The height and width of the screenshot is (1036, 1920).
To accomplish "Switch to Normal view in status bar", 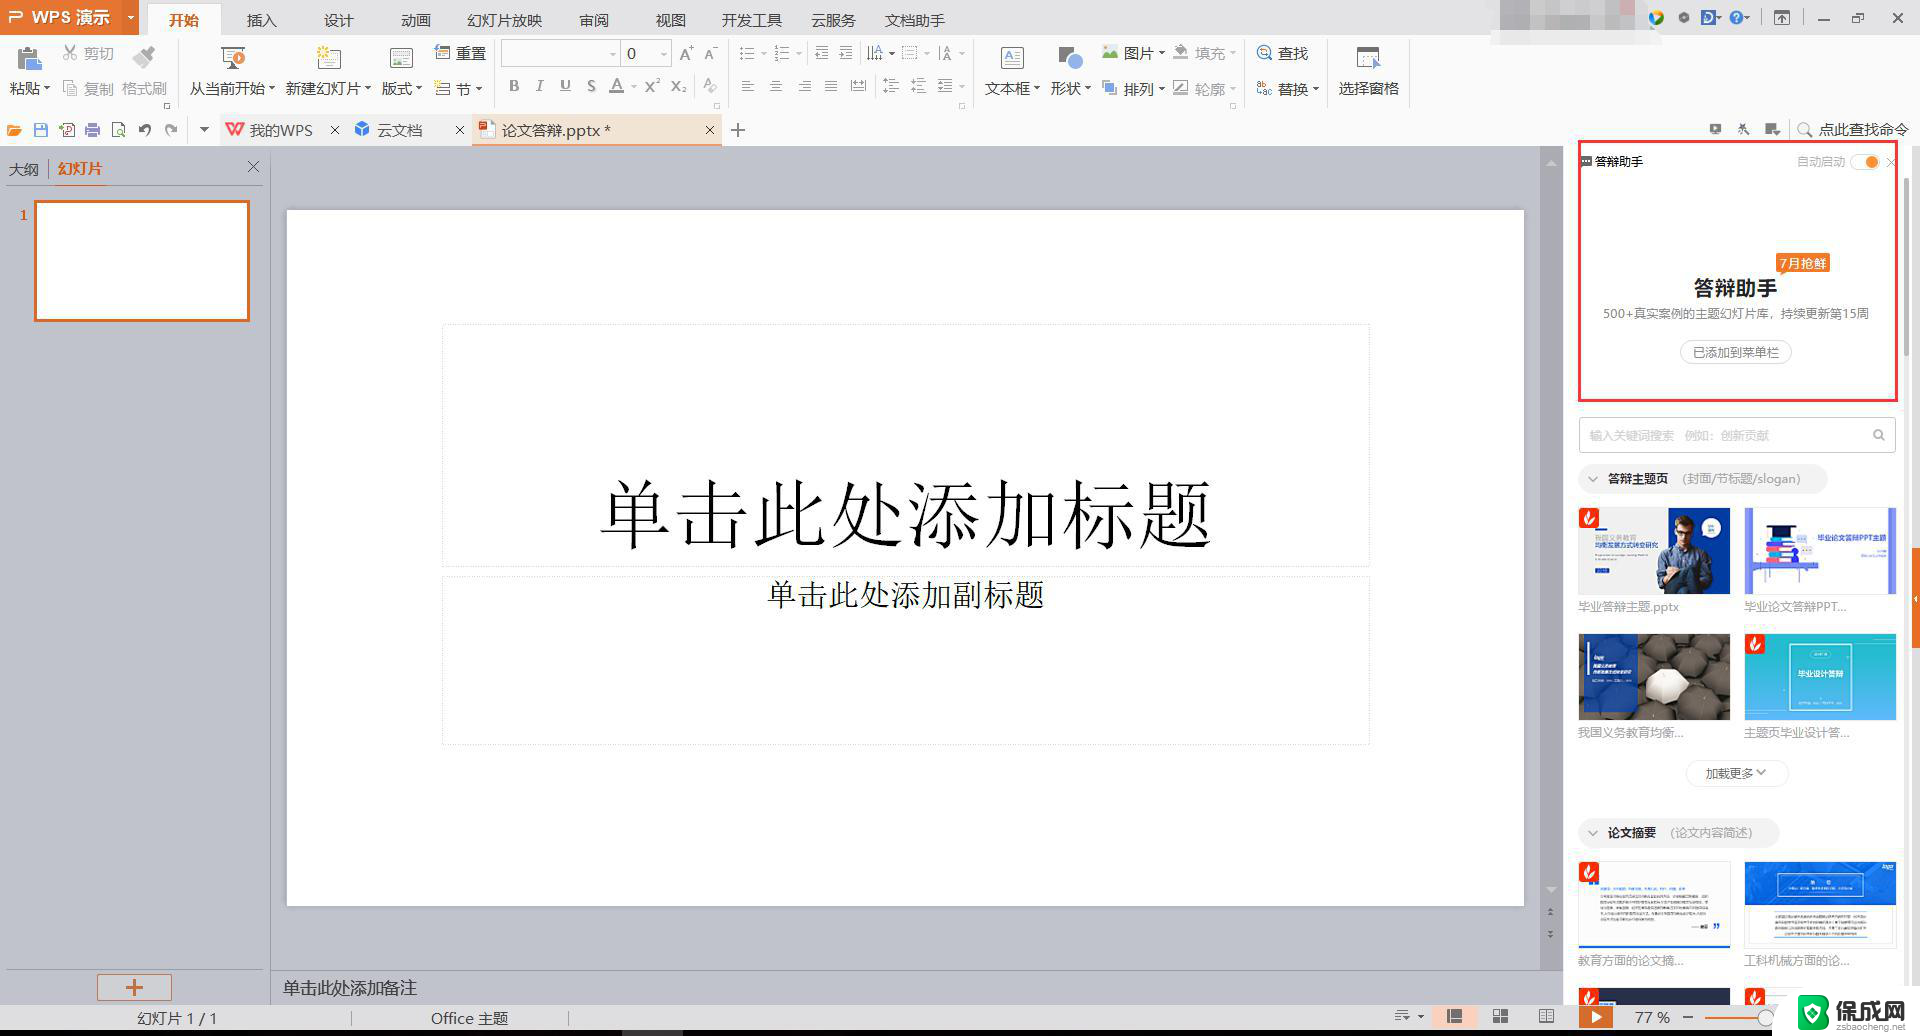I will (1454, 1016).
